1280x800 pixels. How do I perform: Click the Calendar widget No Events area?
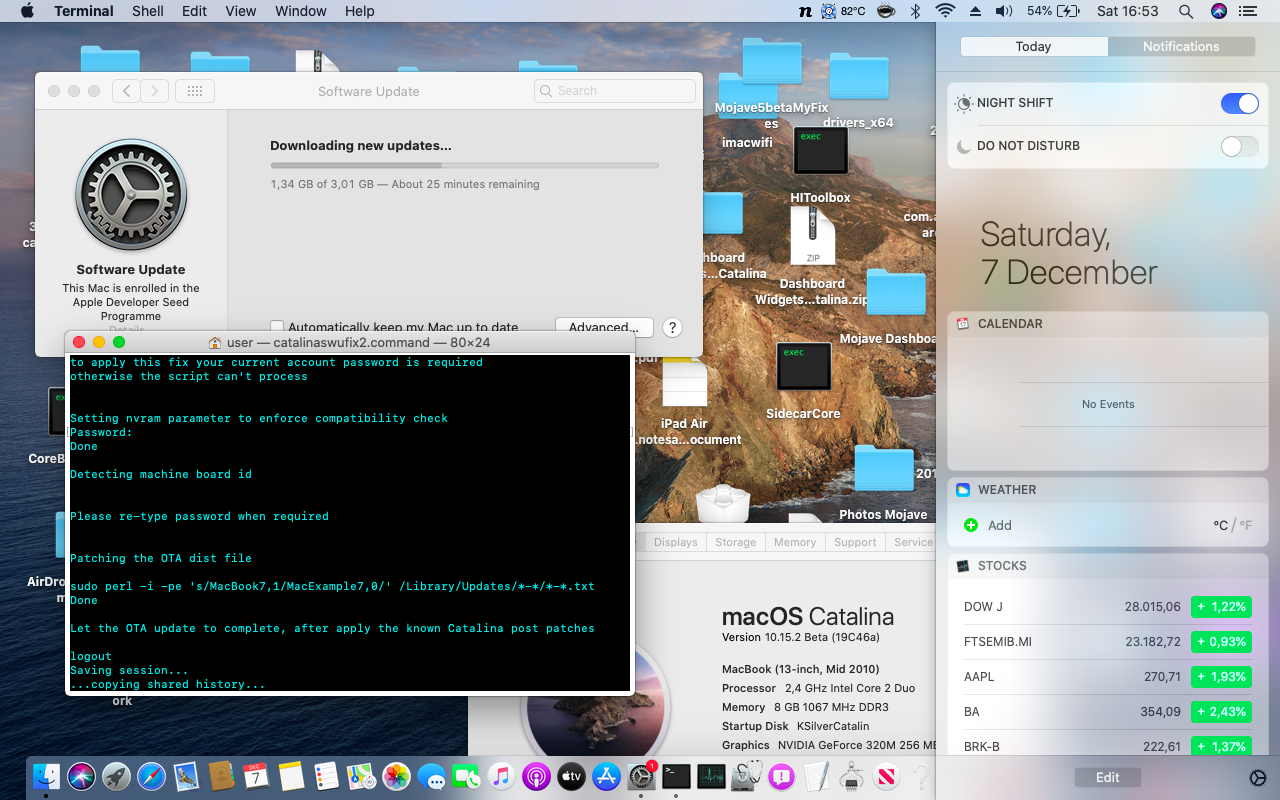pos(1108,404)
